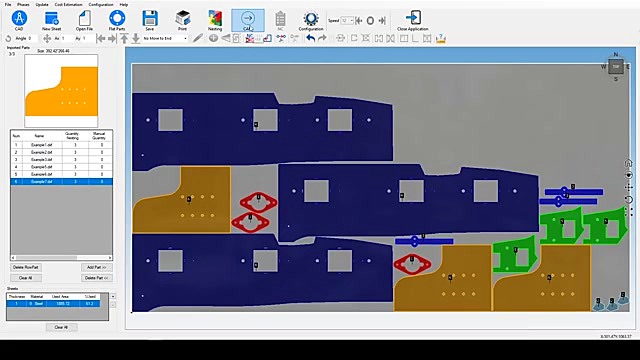Open the Help menu
Screen dimensions: 640x360
pos(124,4)
